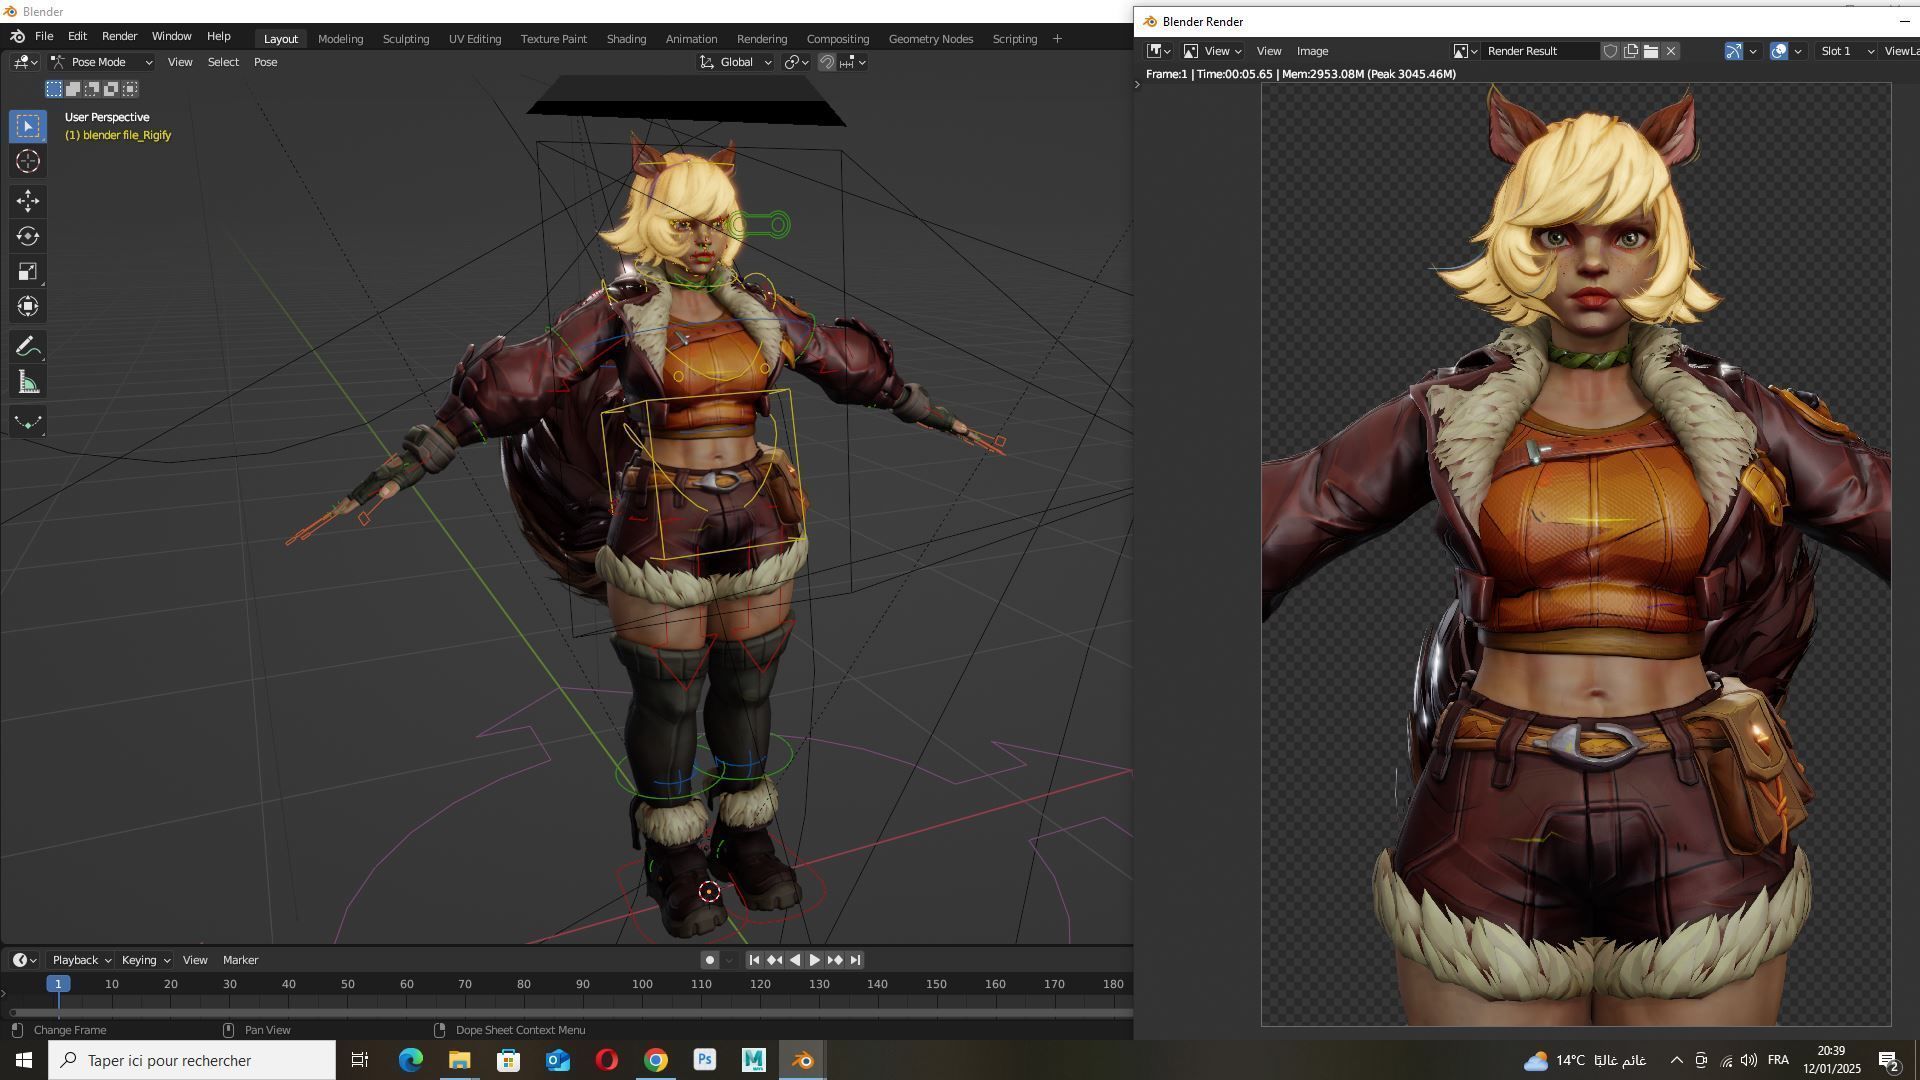The image size is (1920, 1080).
Task: Open the Playback dropdown in timeline
Action: click(81, 960)
